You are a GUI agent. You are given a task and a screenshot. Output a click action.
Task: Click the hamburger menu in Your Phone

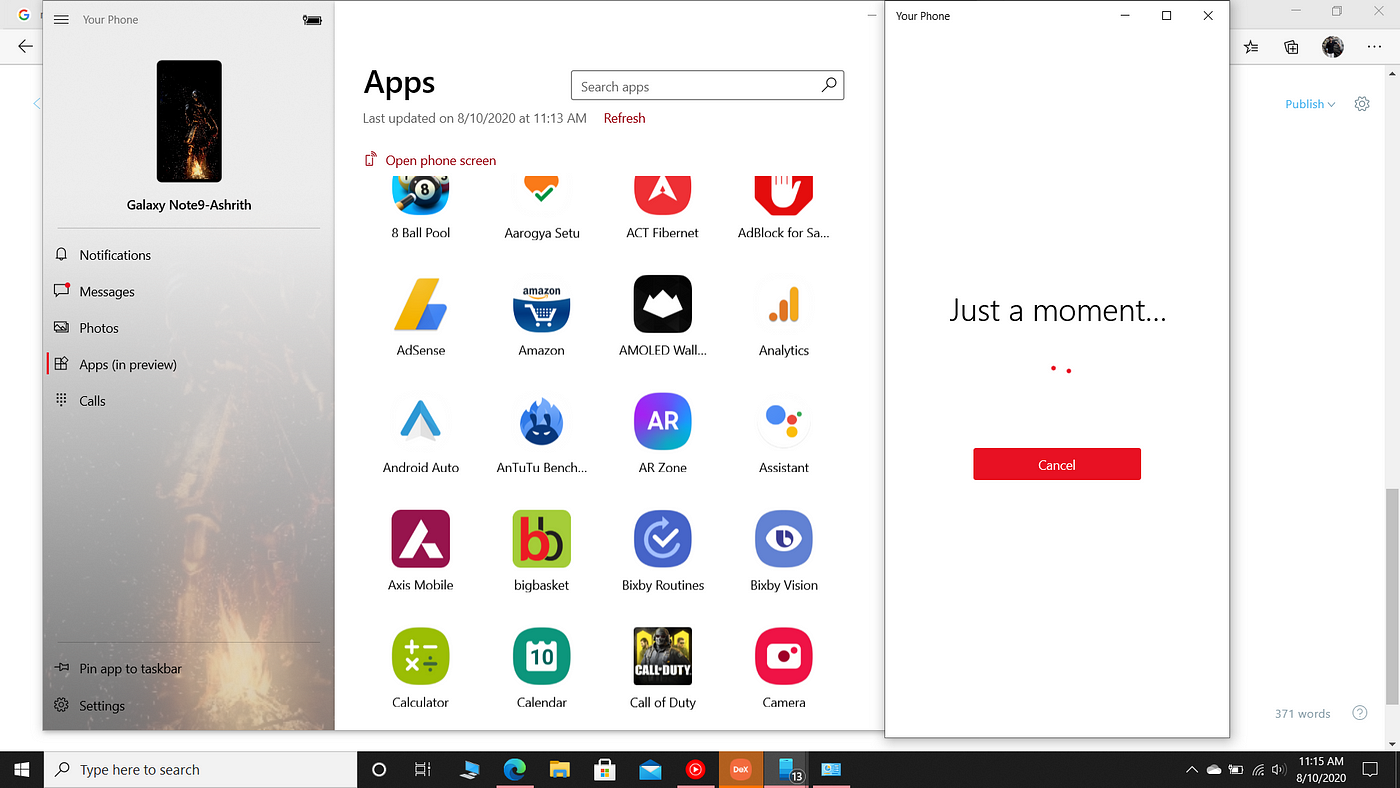[61, 20]
